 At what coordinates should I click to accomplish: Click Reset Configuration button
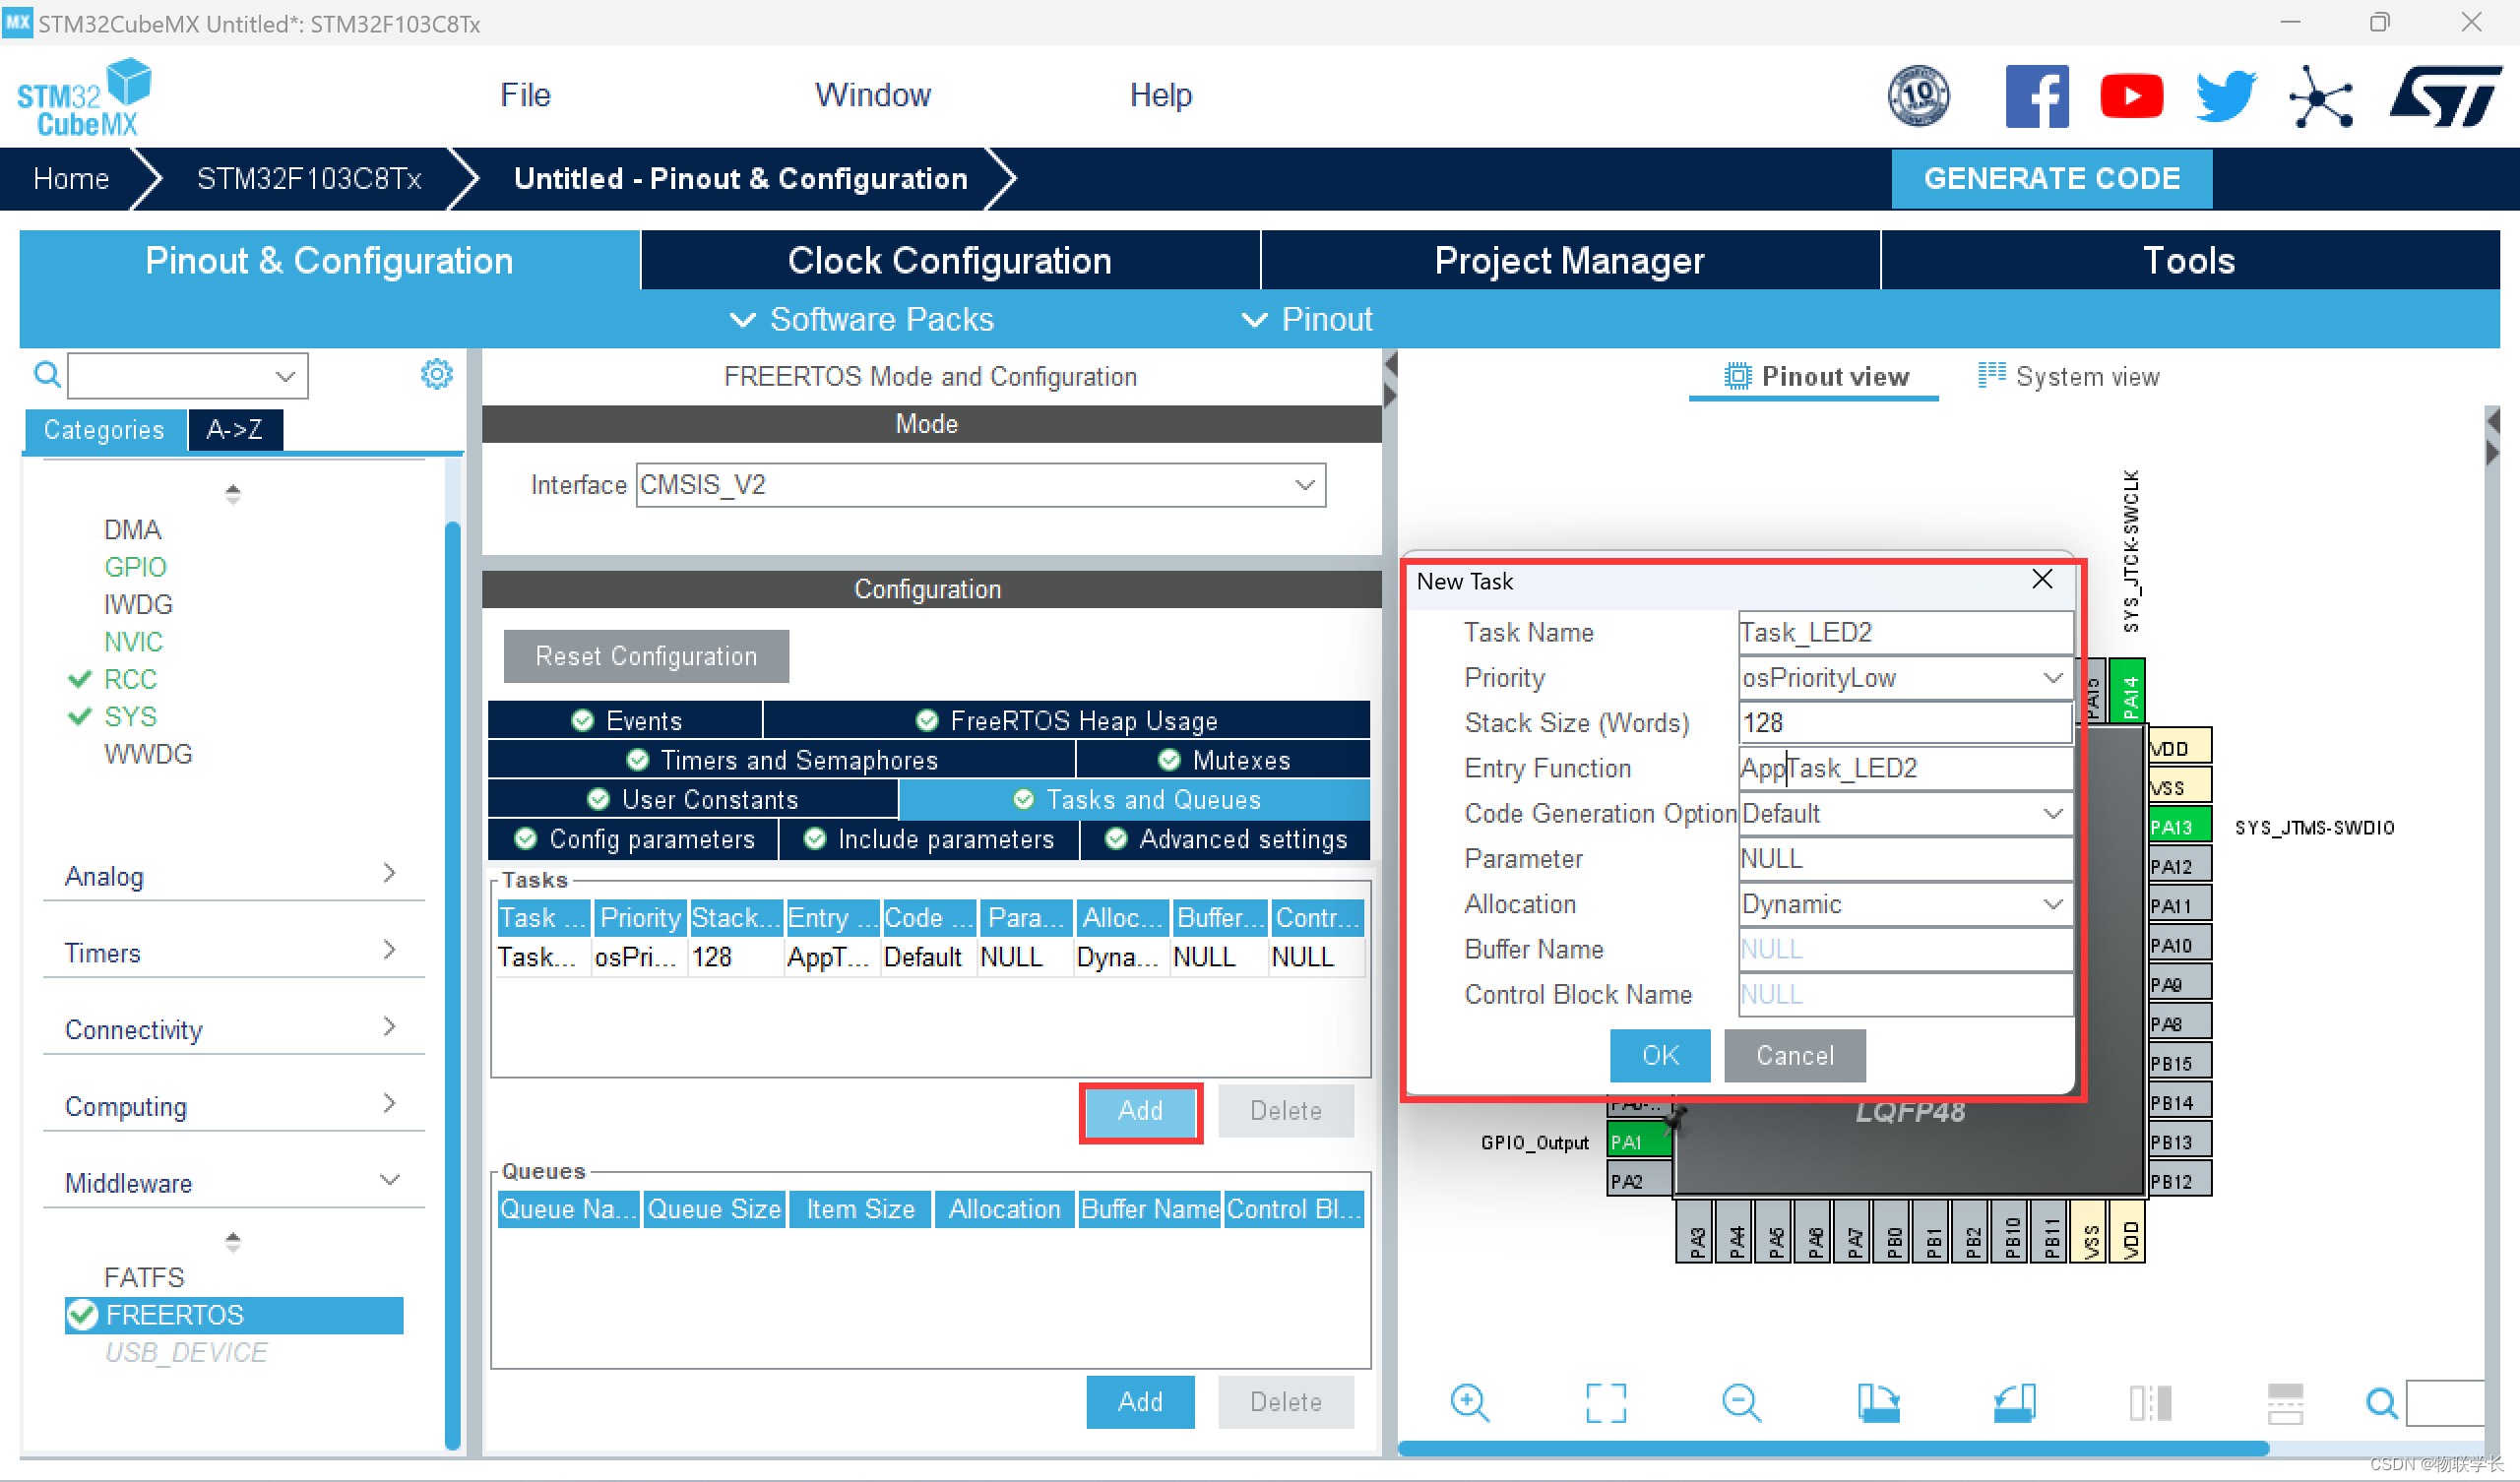coord(645,656)
